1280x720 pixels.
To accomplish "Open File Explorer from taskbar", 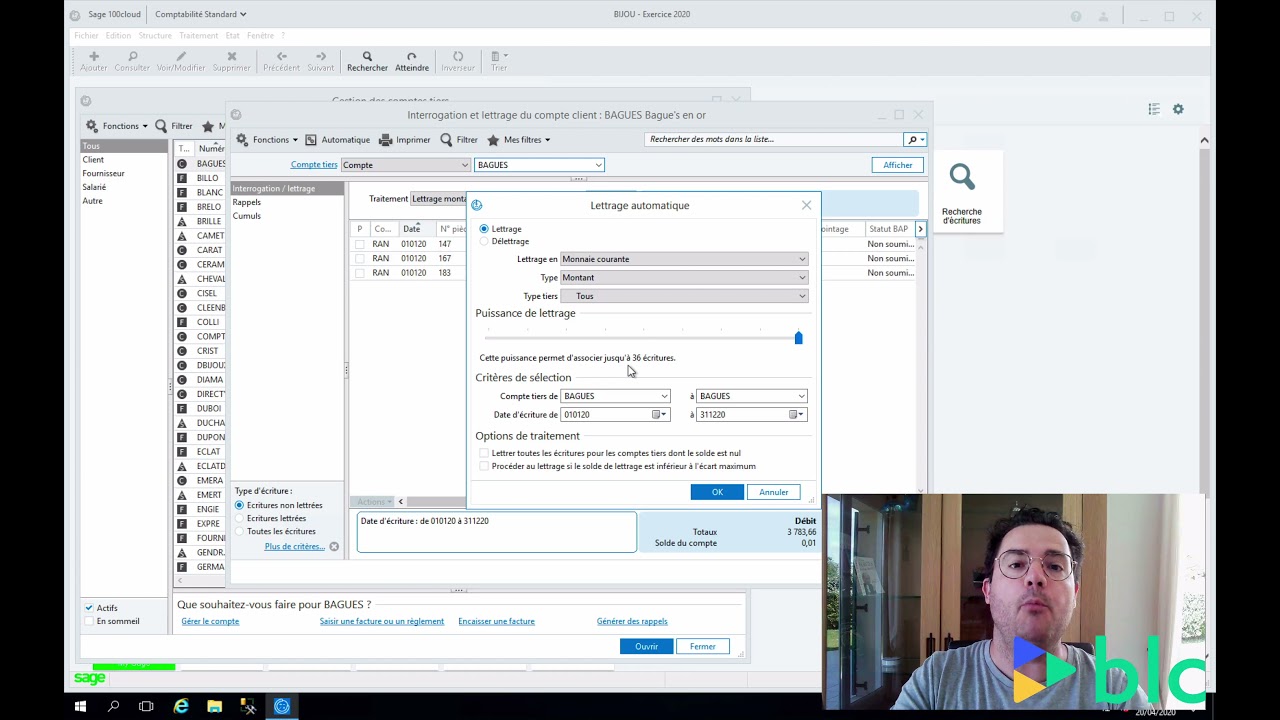I will click(x=214, y=706).
